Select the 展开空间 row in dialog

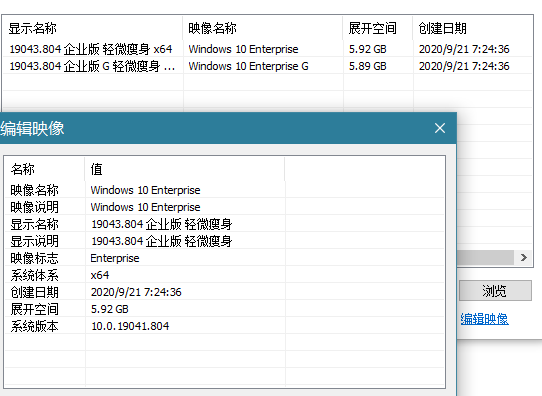click(225, 309)
